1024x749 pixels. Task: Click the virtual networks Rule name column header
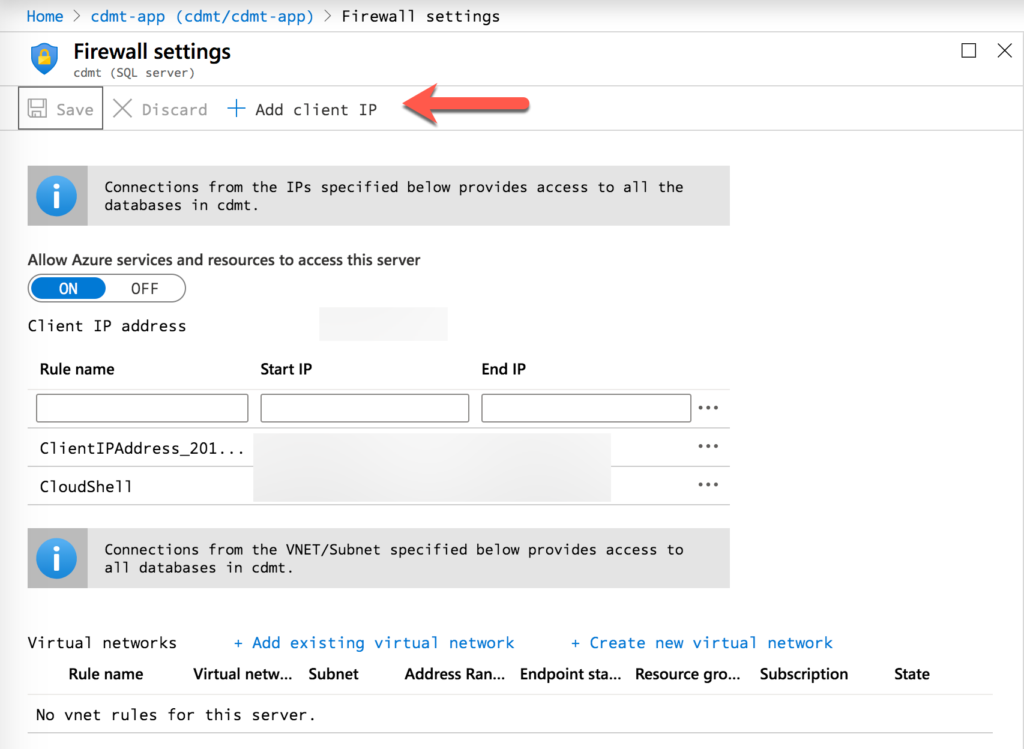(x=106, y=675)
